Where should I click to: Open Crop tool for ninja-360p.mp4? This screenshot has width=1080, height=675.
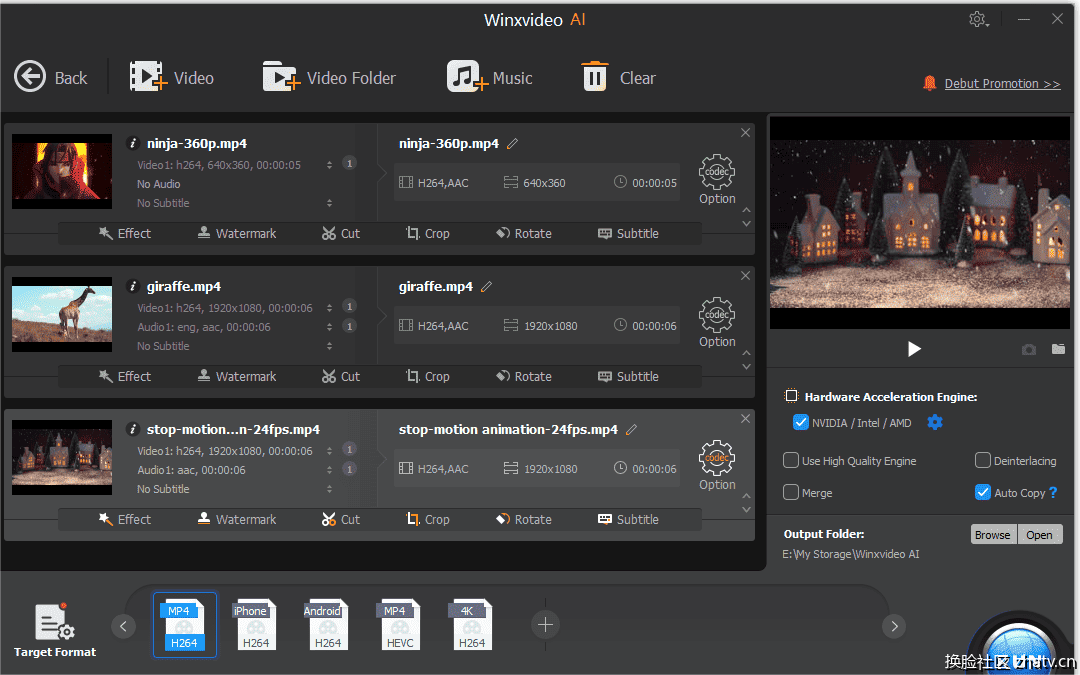(428, 233)
